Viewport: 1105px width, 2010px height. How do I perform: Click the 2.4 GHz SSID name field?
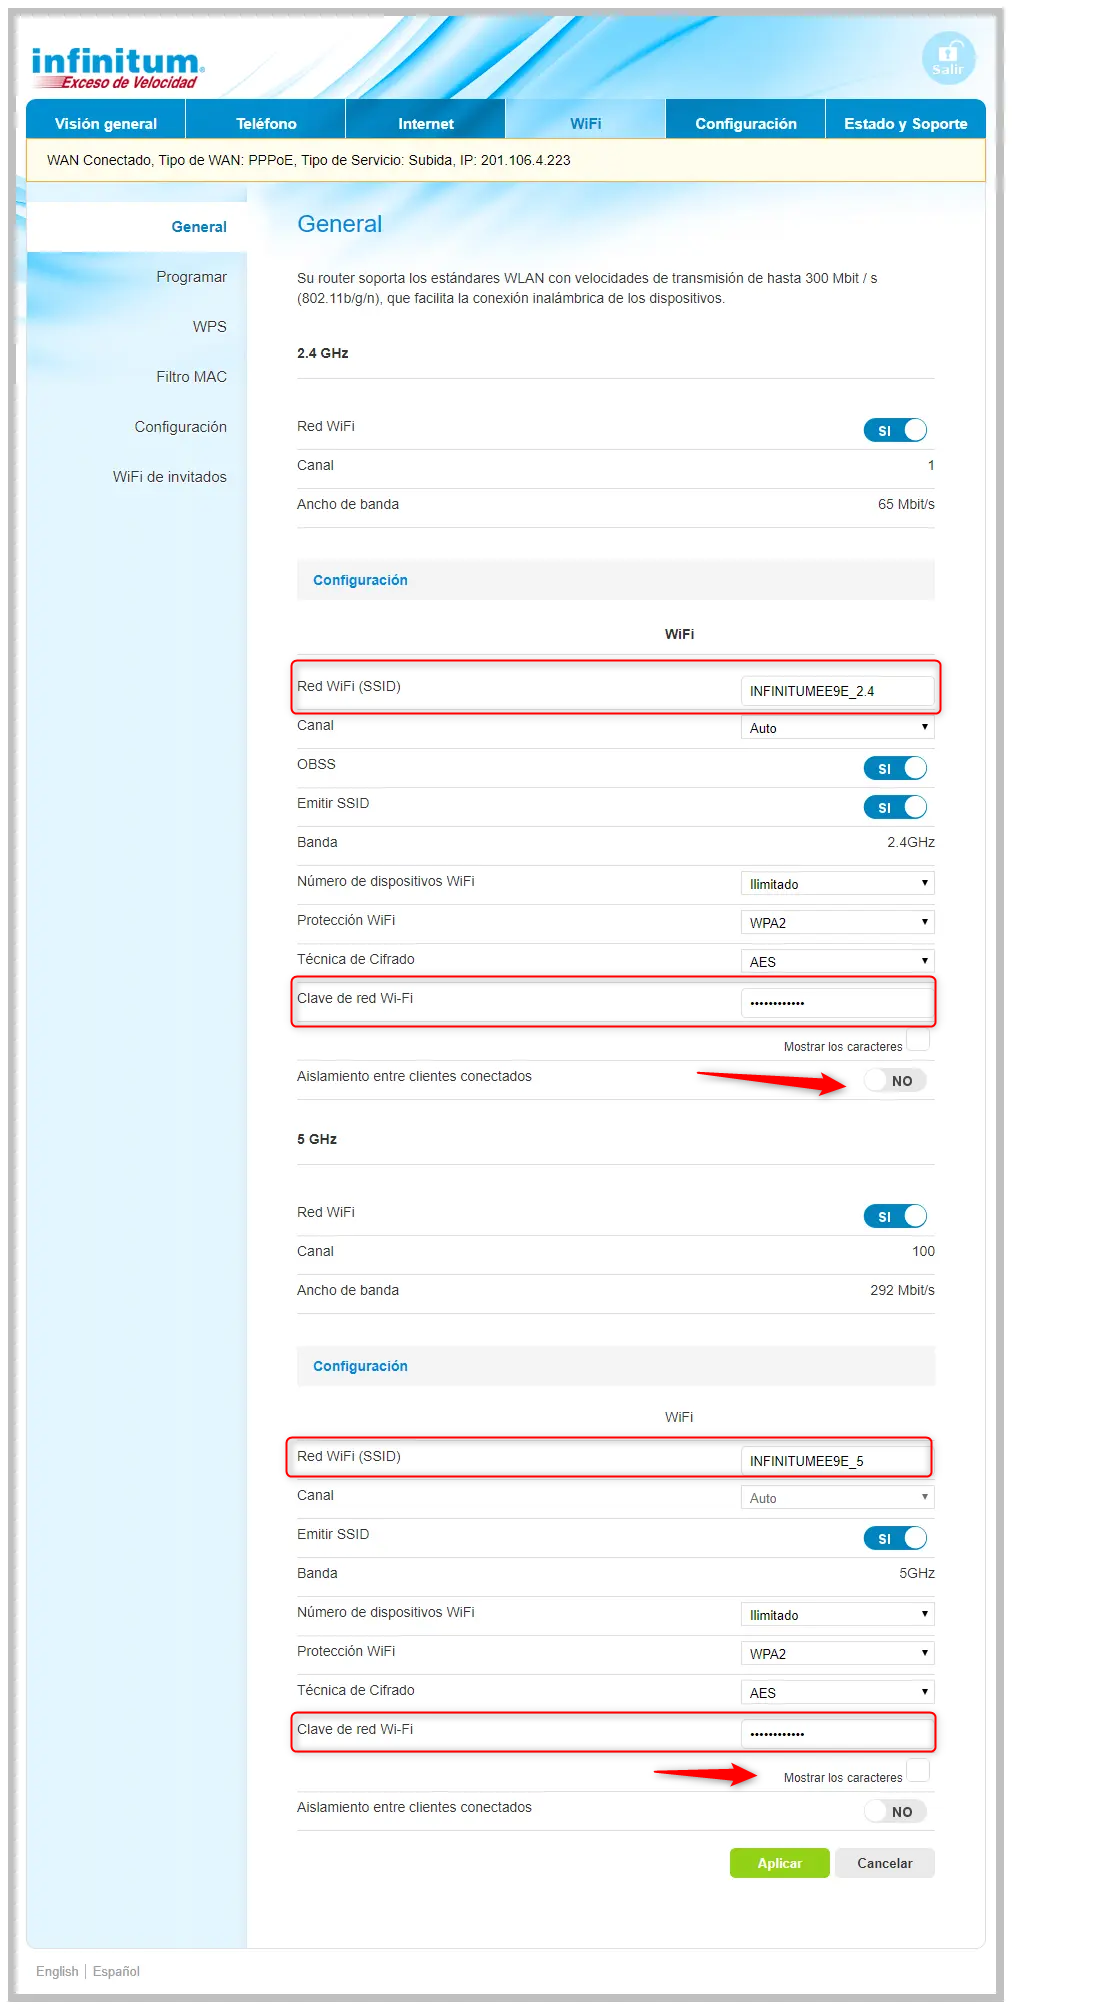tap(837, 690)
